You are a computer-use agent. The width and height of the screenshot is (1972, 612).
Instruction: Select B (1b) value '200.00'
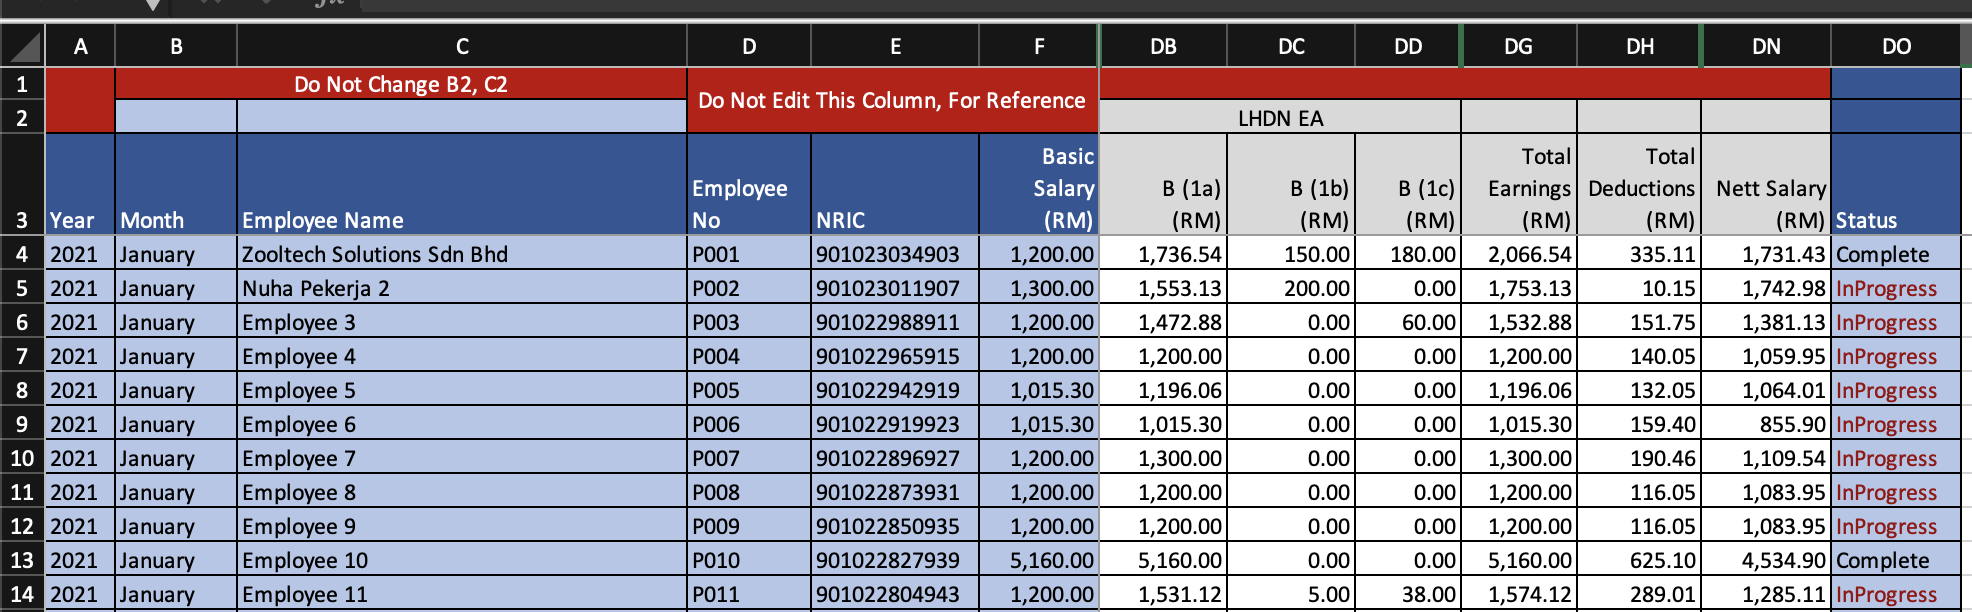(1291, 288)
